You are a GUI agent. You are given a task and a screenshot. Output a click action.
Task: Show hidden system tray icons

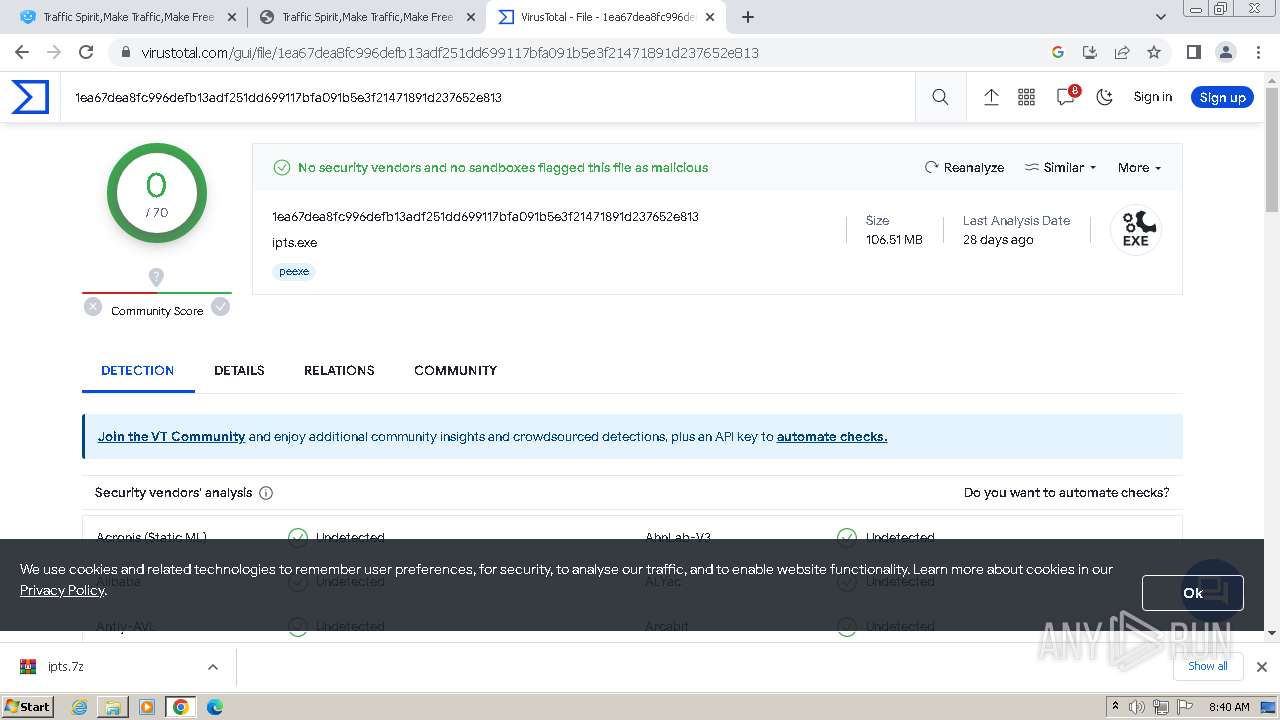pyautogui.click(x=1115, y=707)
